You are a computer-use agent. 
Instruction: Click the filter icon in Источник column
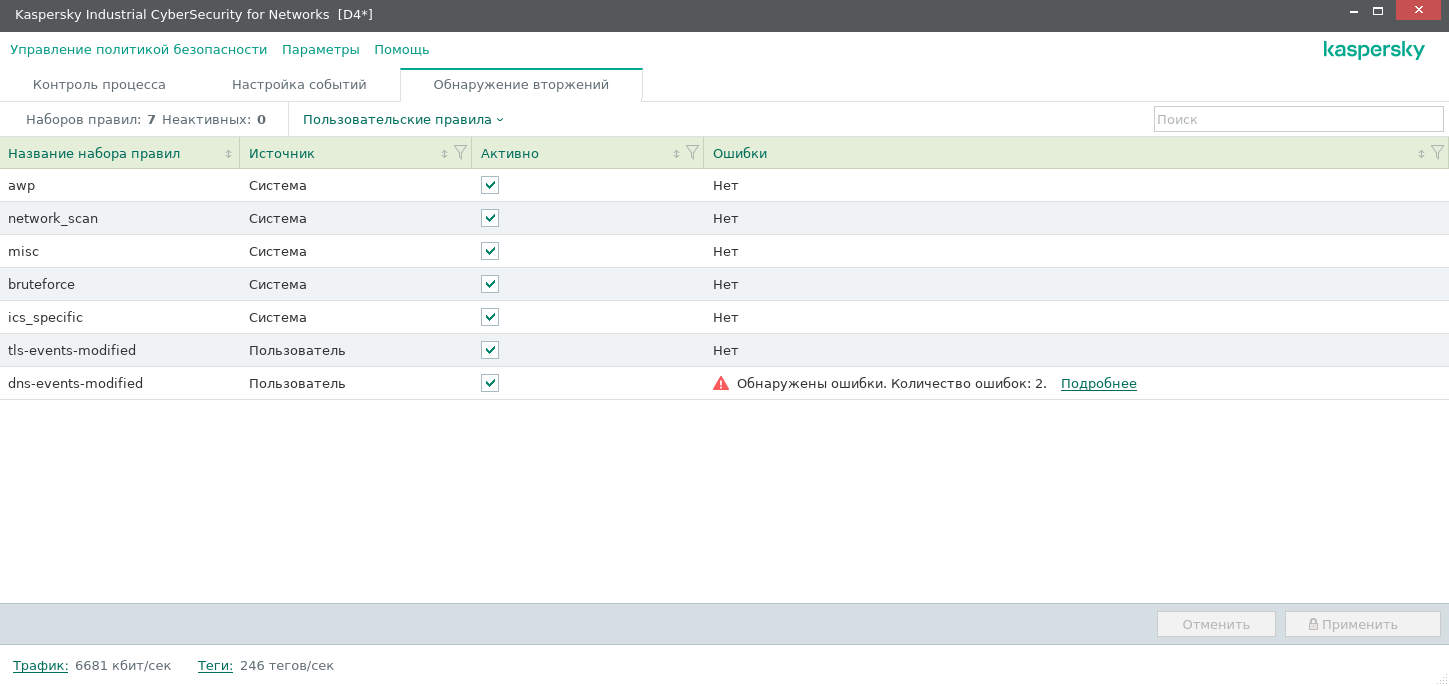click(460, 153)
